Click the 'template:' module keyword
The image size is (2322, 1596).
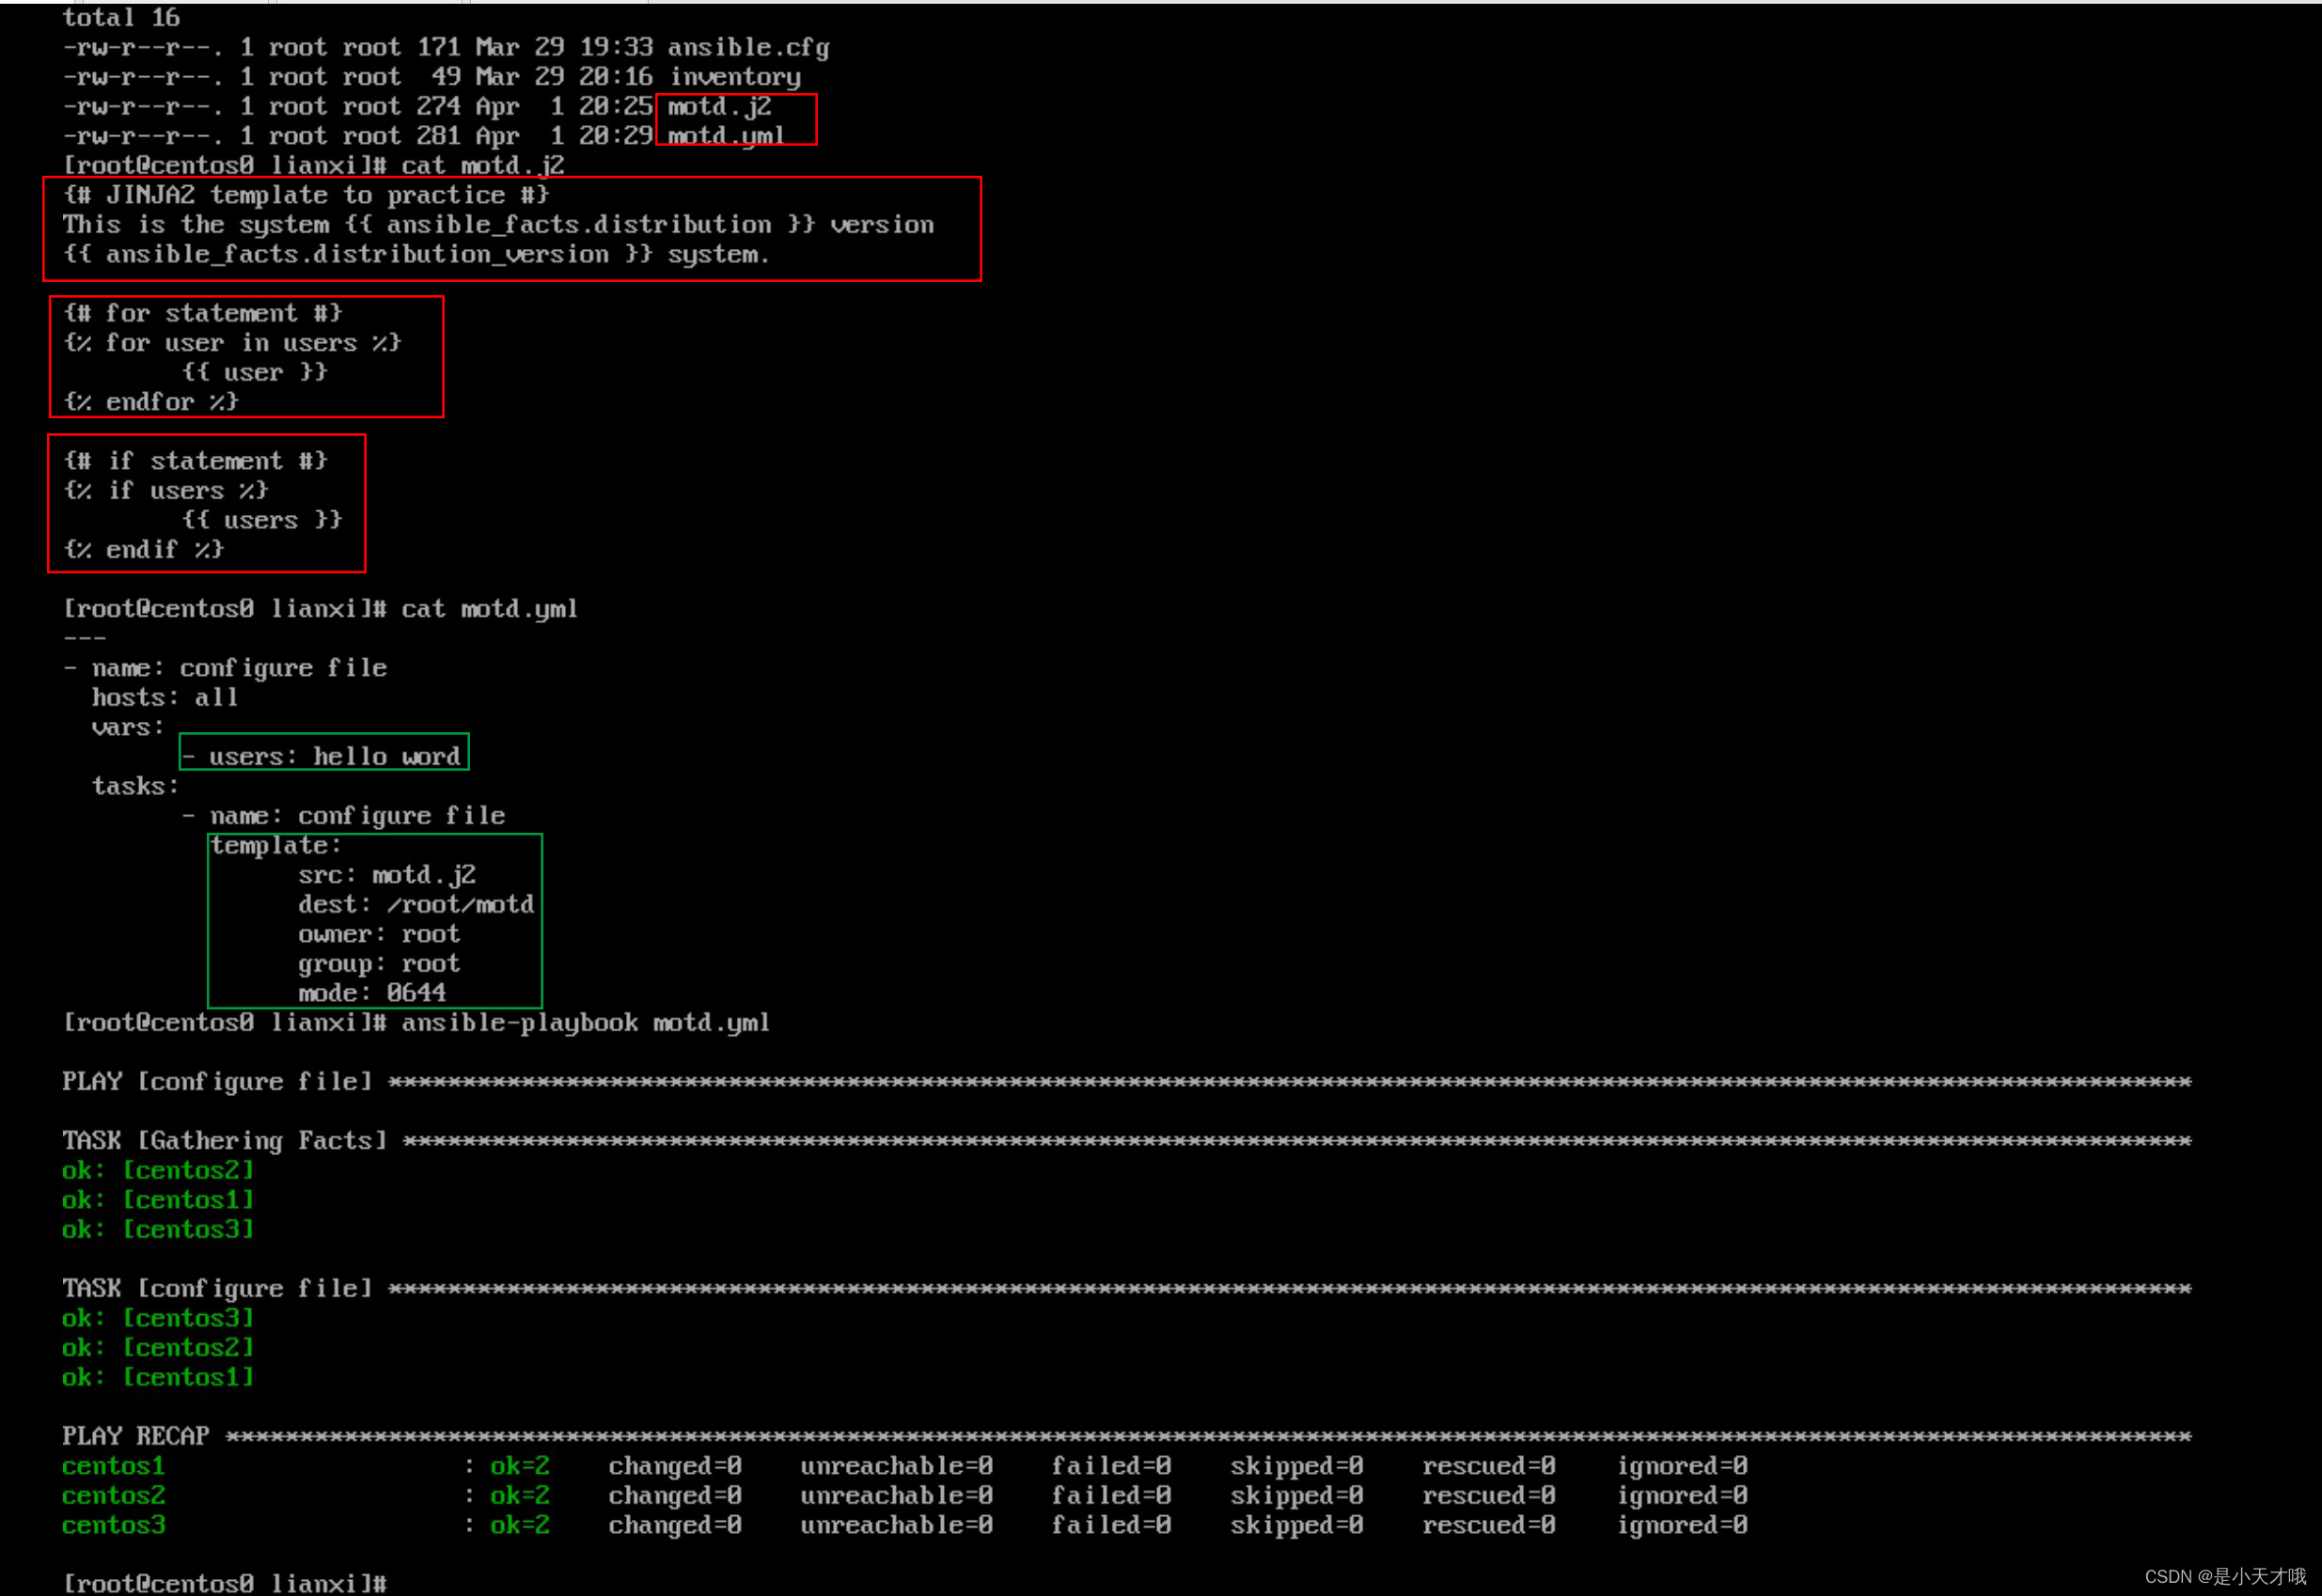point(275,845)
